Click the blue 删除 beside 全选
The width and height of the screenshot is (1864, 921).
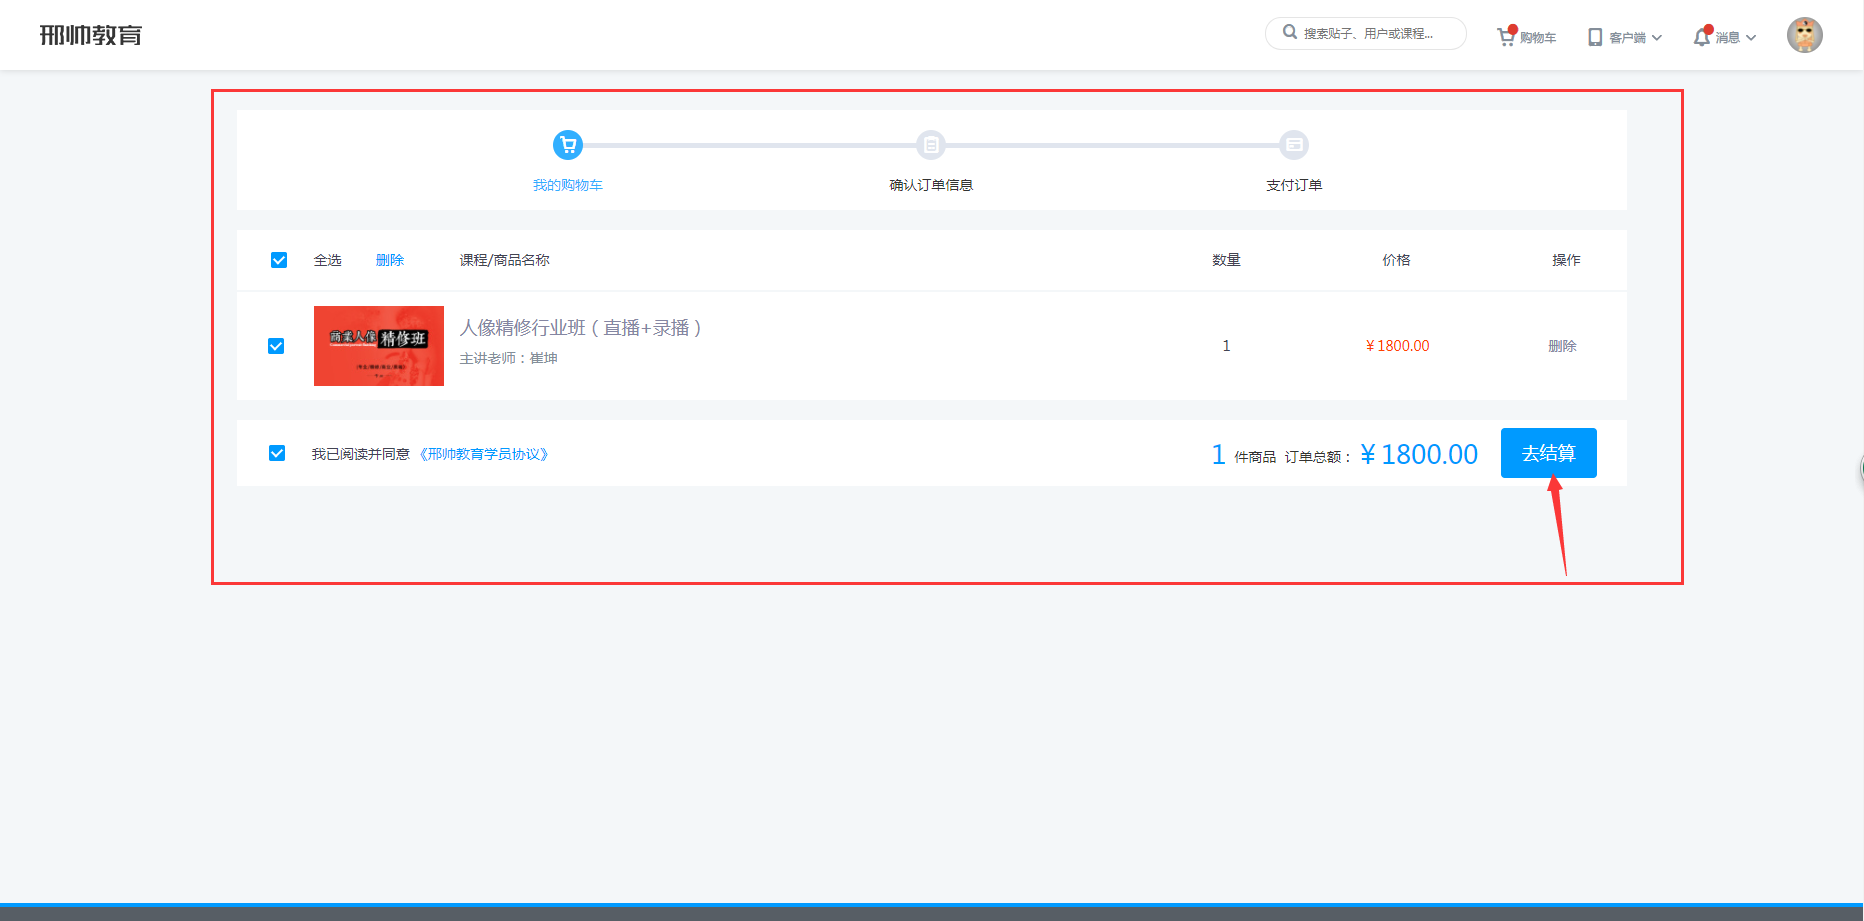390,260
